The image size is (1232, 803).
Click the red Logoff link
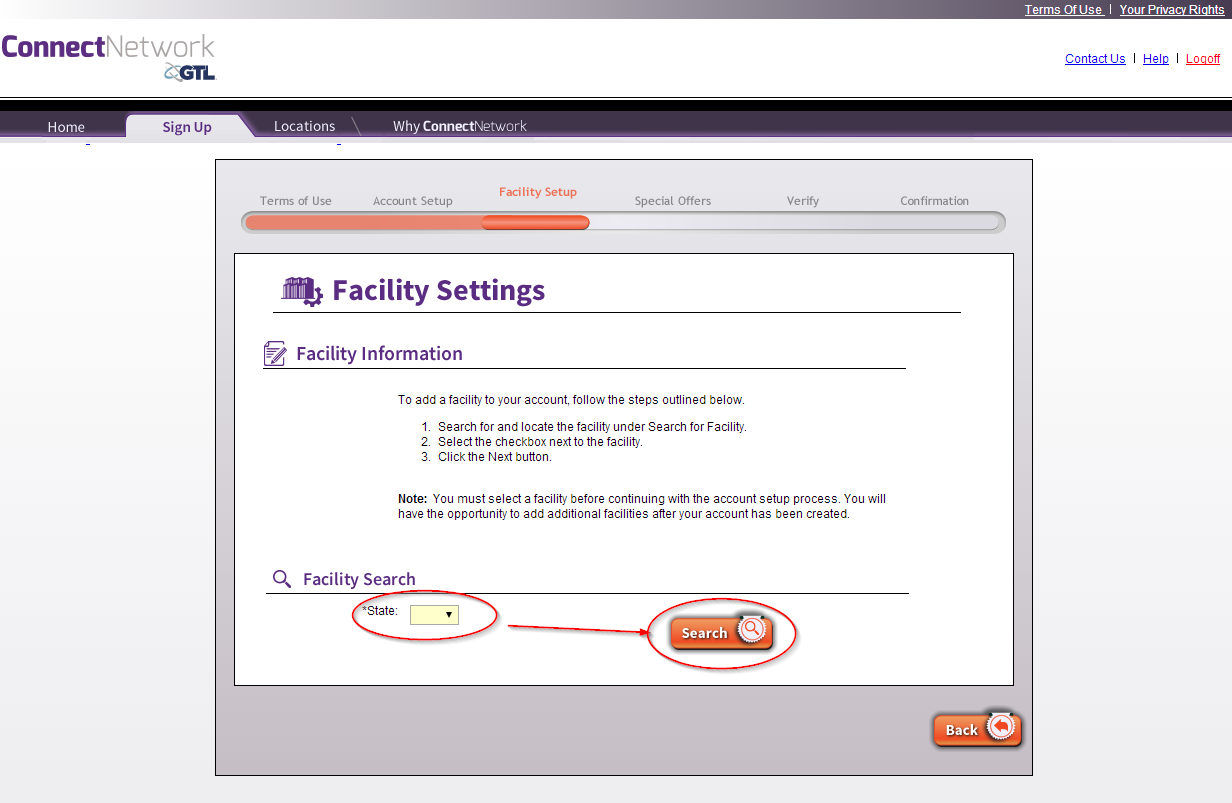pos(1203,59)
